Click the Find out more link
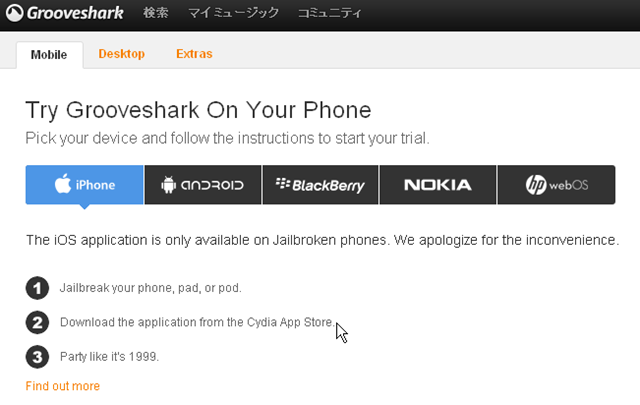This screenshot has width=640, height=405. click(63, 386)
